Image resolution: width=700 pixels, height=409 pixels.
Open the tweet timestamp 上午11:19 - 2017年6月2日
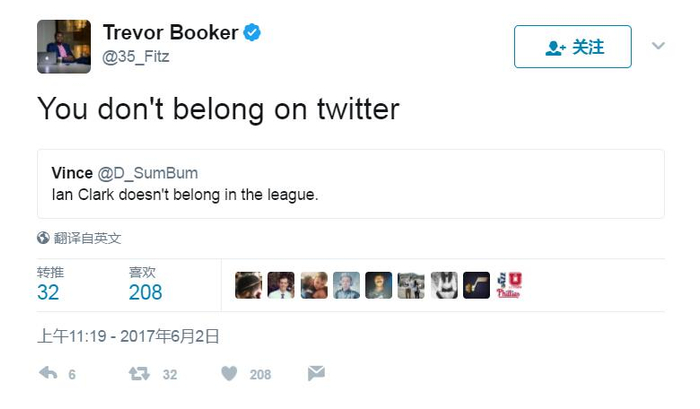pyautogui.click(x=128, y=336)
